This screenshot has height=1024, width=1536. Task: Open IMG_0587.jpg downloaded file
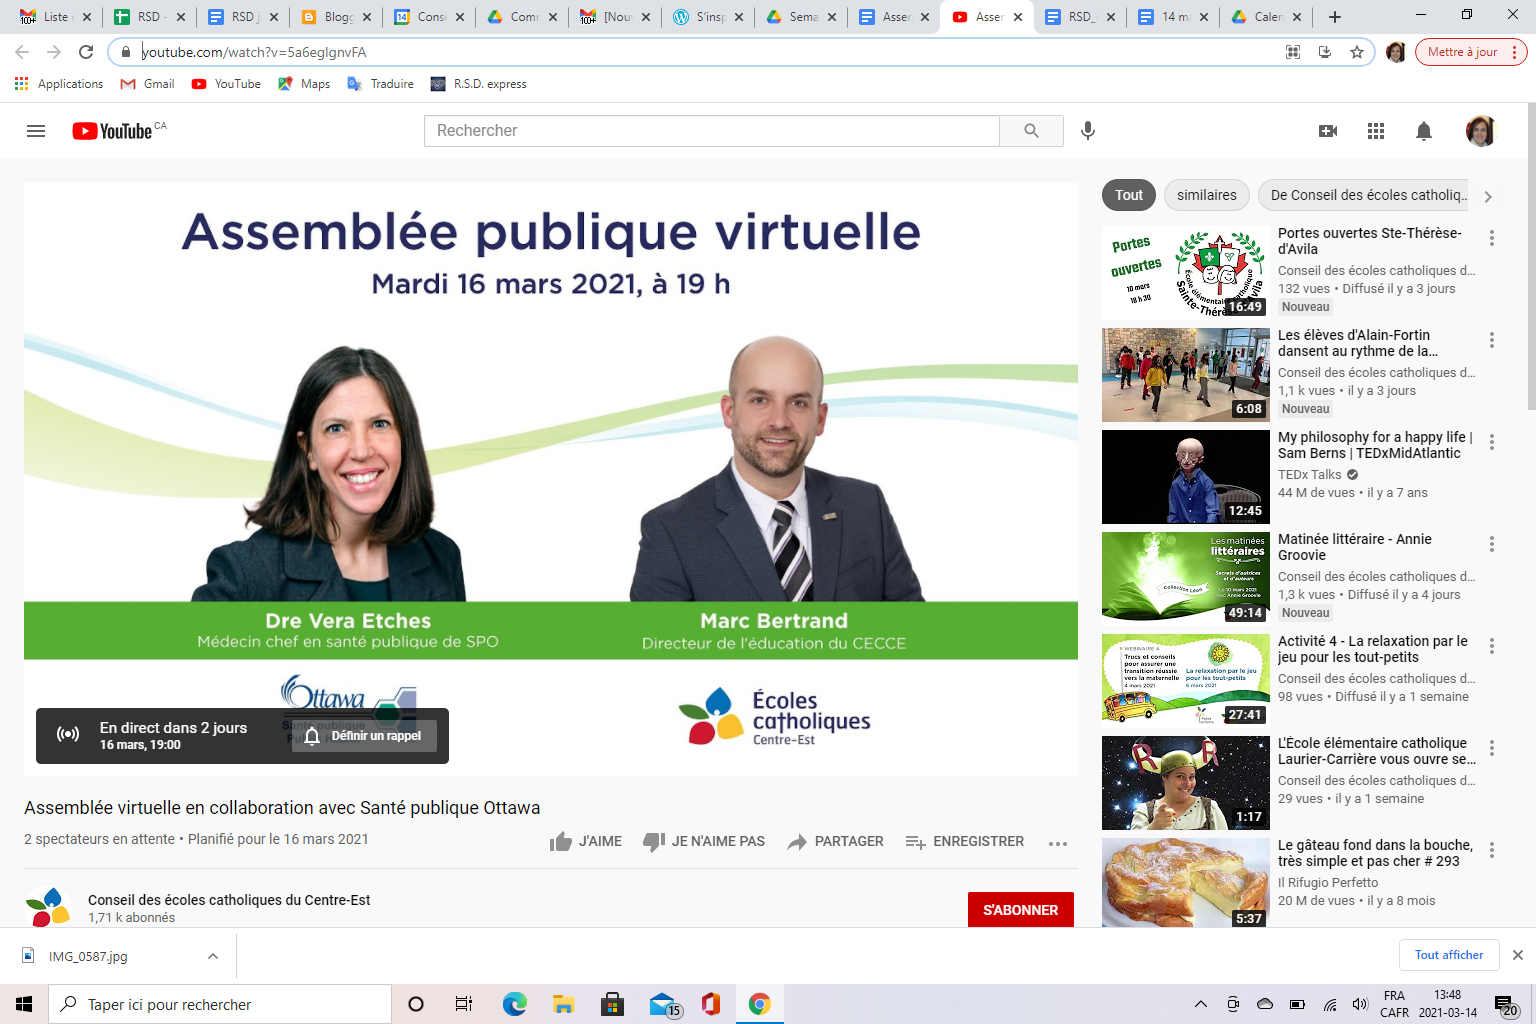click(88, 957)
